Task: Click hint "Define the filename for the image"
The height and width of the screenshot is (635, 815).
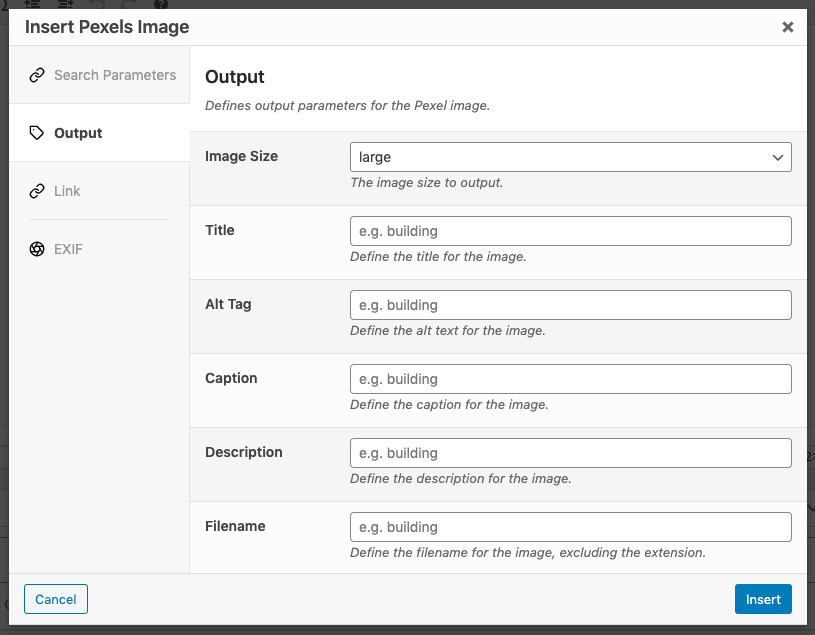Action: pyautogui.click(x=528, y=552)
